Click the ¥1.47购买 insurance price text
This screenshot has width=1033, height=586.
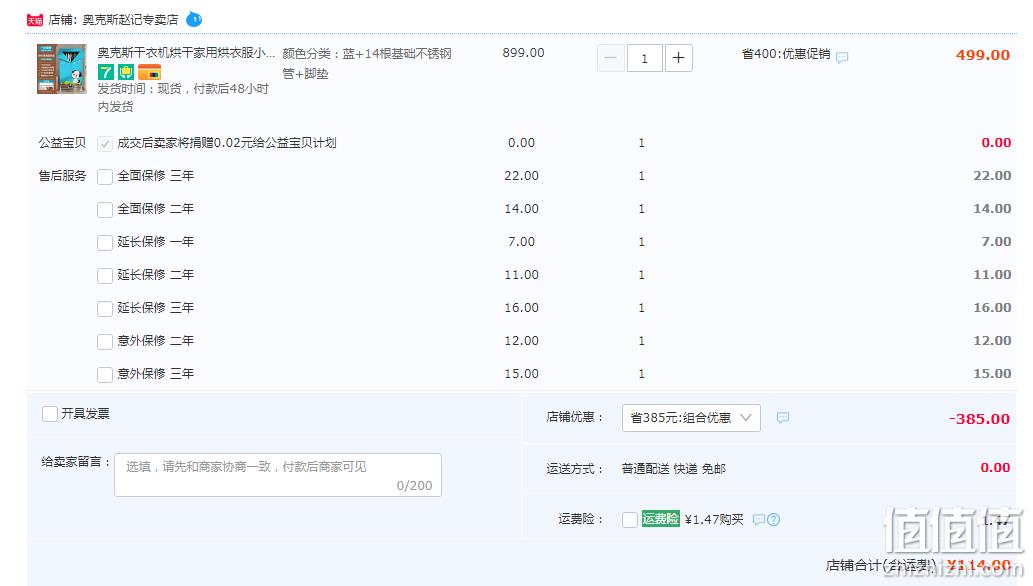714,519
